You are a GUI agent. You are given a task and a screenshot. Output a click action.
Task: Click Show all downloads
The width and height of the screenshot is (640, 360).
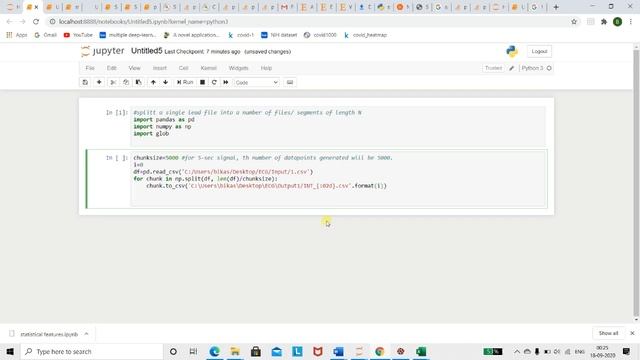(x=608, y=333)
